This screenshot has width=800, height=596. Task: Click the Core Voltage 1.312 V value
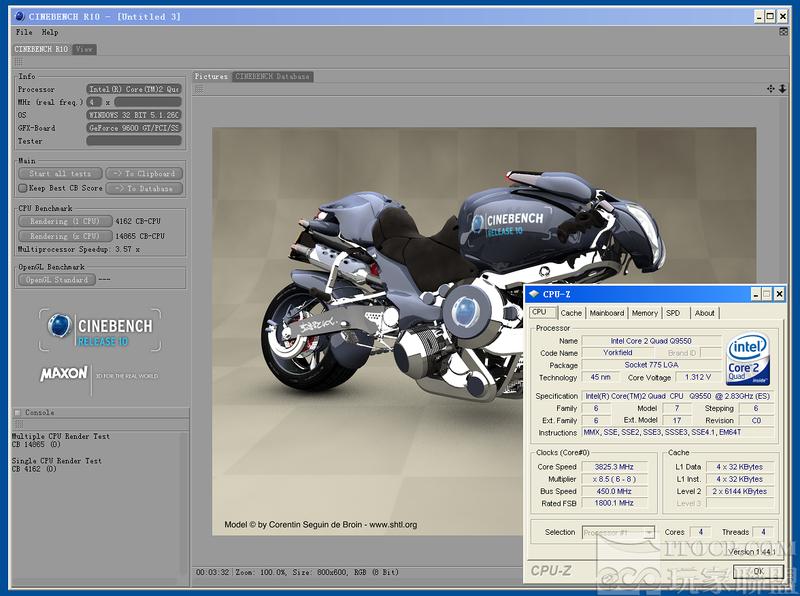tap(697, 377)
